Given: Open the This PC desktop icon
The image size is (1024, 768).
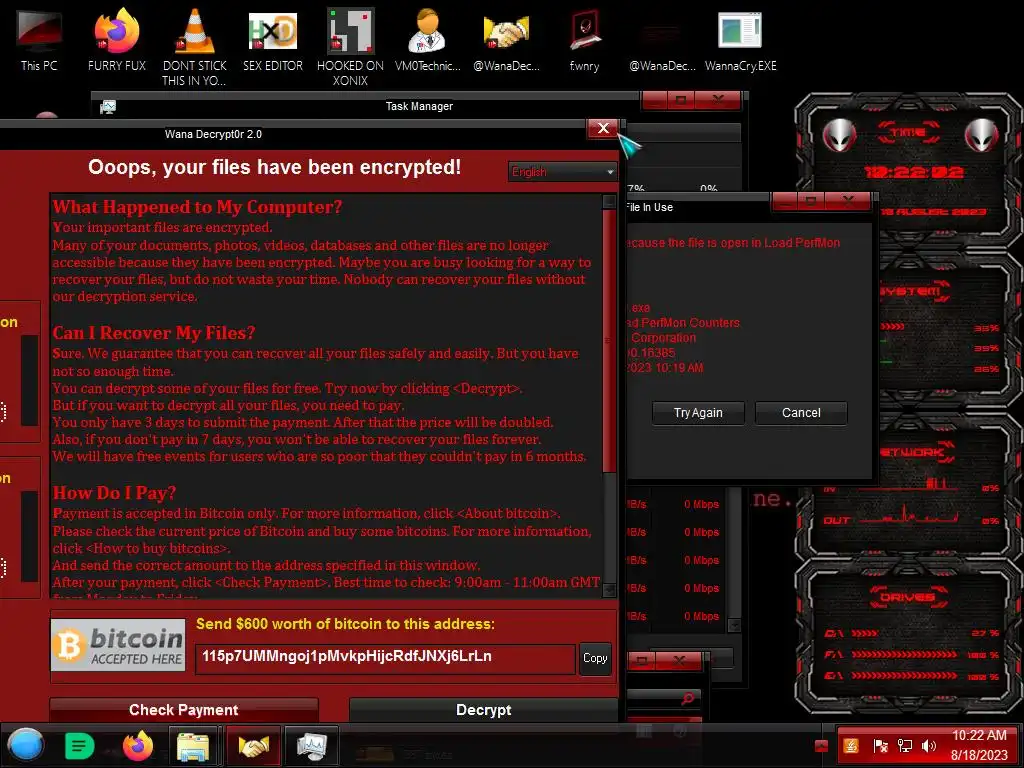Looking at the screenshot, I should click(x=39, y=40).
